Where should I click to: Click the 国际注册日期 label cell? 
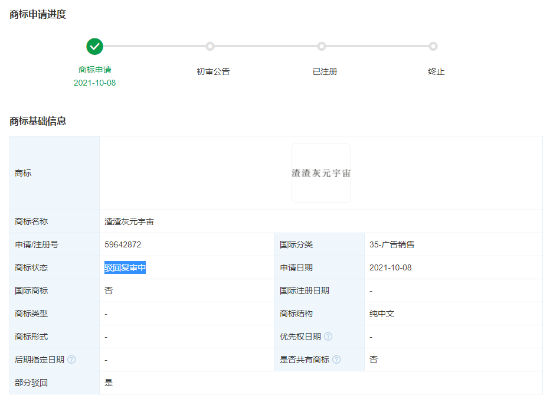304,291
